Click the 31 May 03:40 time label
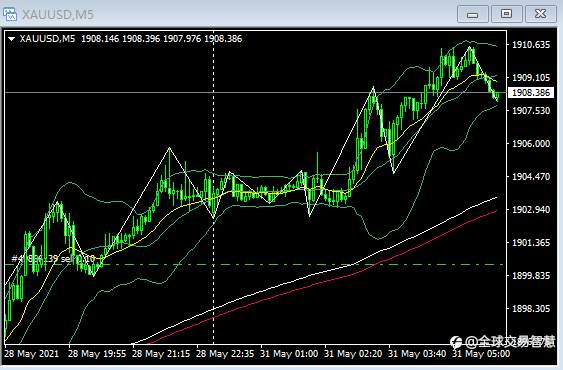 tap(417, 354)
